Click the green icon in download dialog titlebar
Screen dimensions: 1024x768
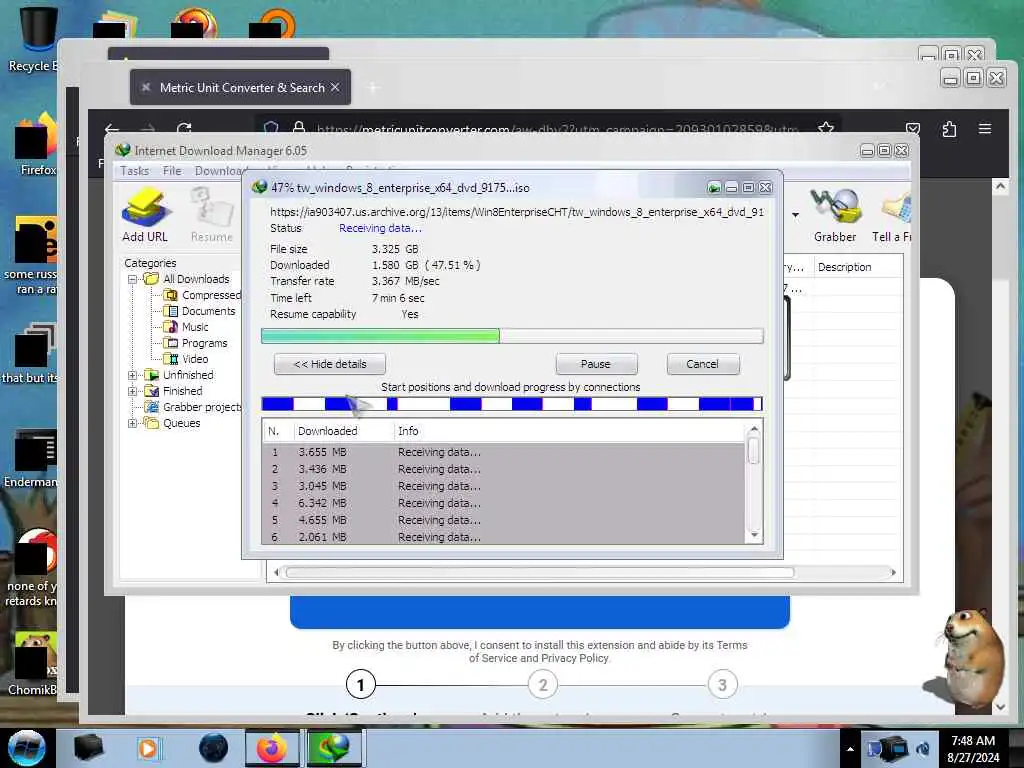tap(714, 188)
